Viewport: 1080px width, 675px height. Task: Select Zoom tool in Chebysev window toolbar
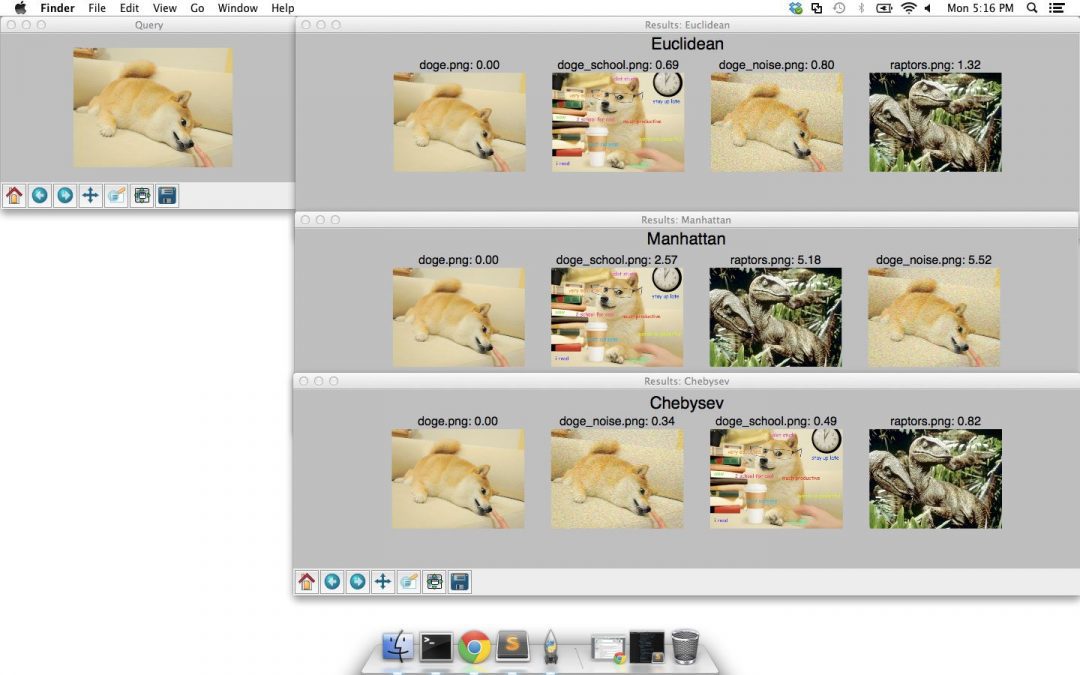click(x=408, y=582)
